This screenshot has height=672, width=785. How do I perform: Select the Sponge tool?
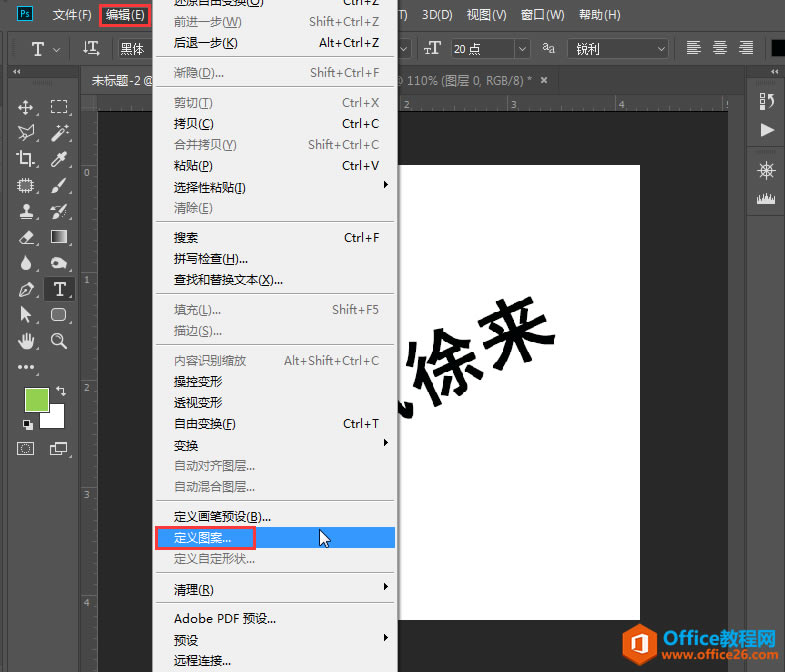point(59,263)
